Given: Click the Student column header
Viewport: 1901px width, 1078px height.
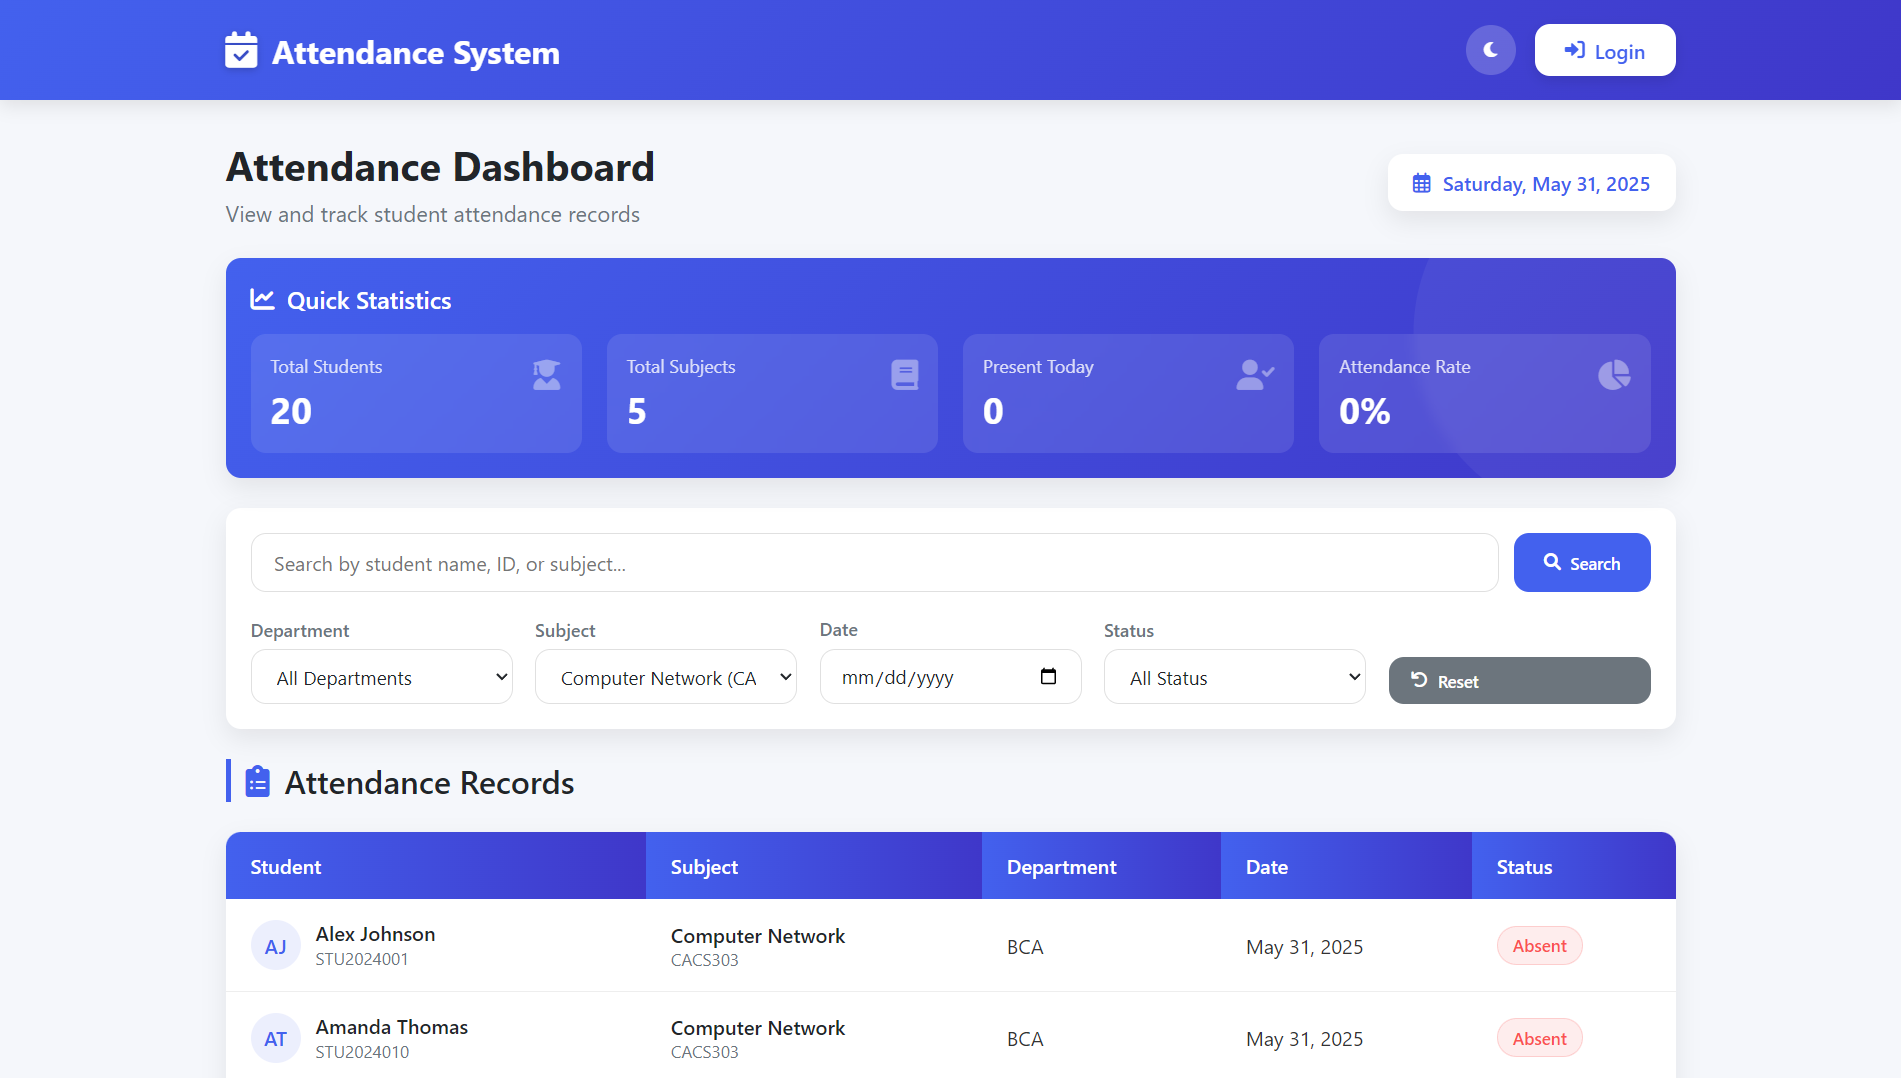Looking at the screenshot, I should [x=286, y=867].
